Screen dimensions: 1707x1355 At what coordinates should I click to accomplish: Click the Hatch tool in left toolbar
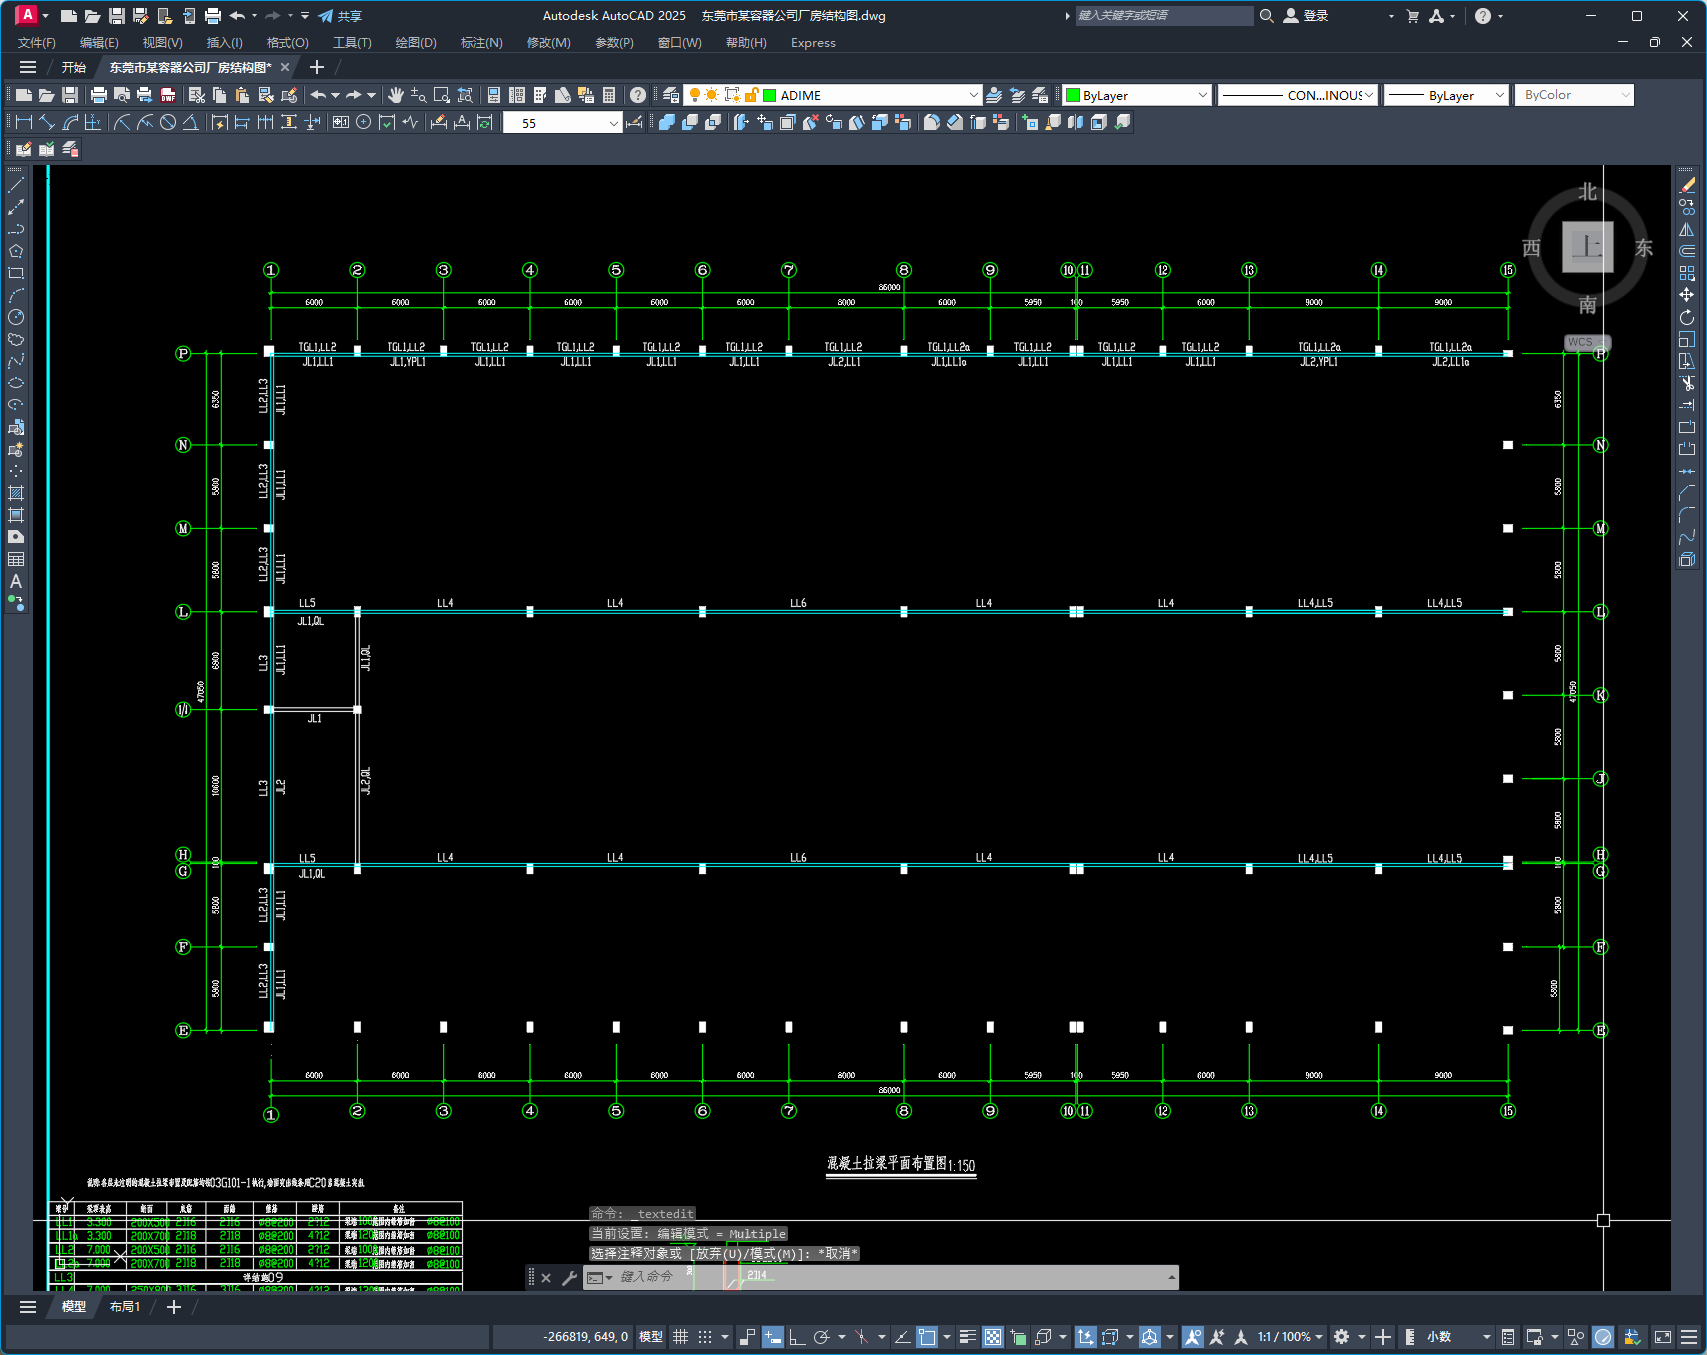click(16, 493)
